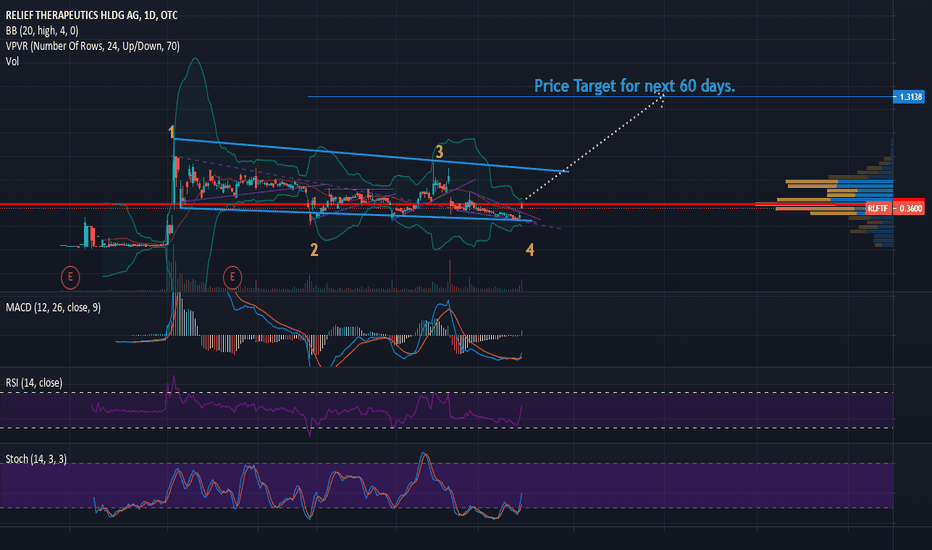The image size is (932, 550).
Task: Click the RELIEF THERAPEUTICS HLDG AG symbol title
Action: pyautogui.click(x=92, y=15)
